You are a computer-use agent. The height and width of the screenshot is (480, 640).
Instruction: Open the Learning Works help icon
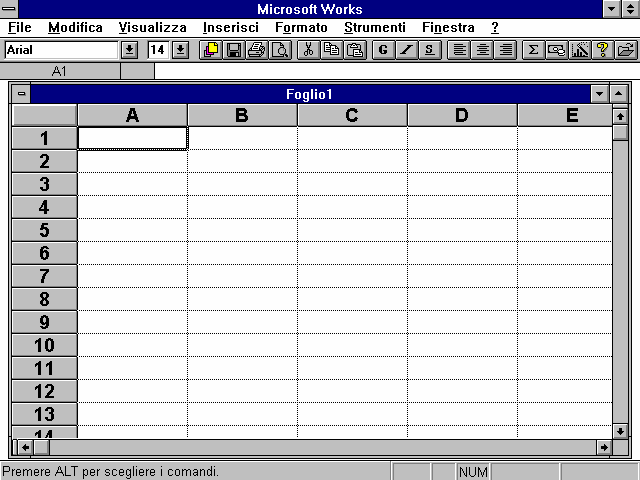click(x=603, y=50)
